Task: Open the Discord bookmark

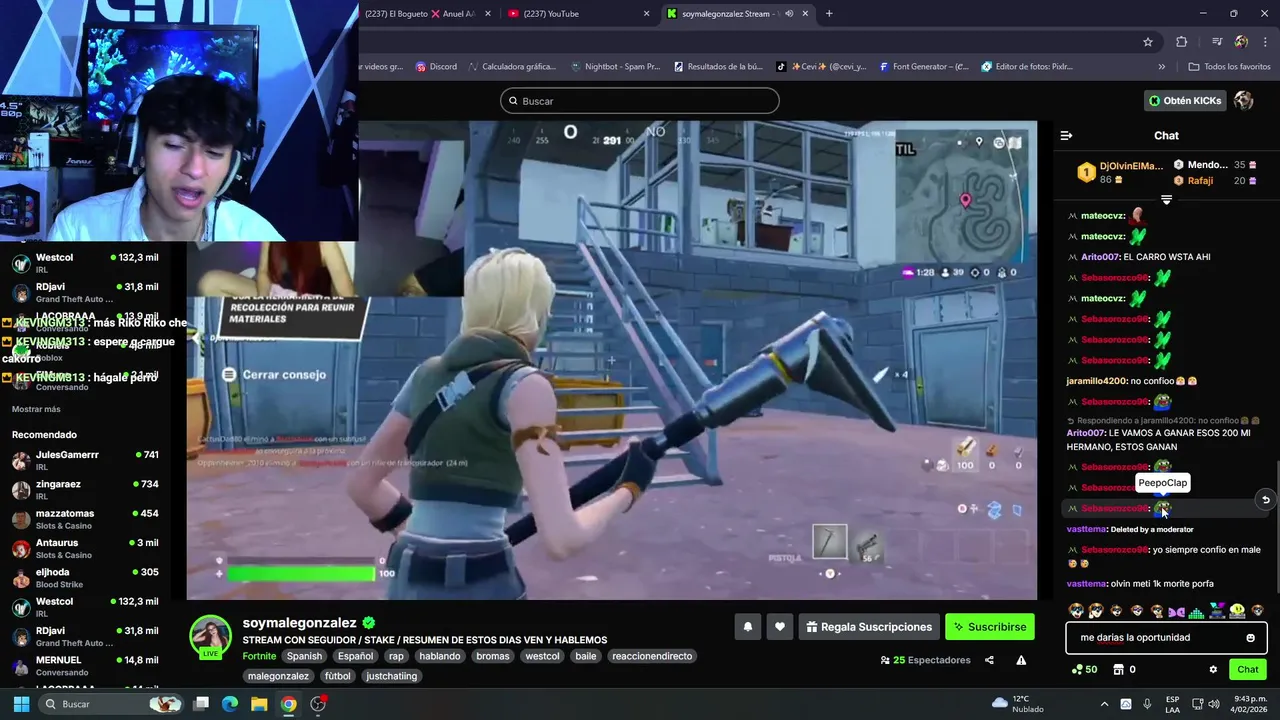Action: pyautogui.click(x=436, y=67)
